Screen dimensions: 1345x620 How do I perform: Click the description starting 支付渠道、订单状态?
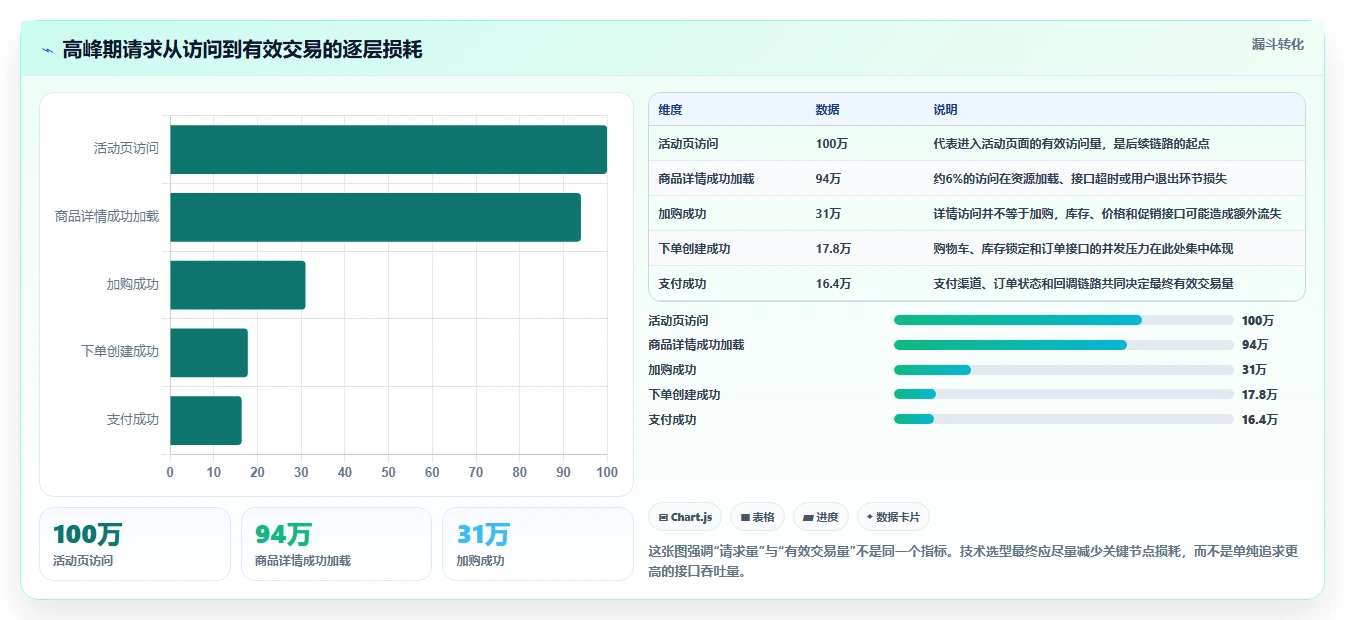[x=1084, y=284]
